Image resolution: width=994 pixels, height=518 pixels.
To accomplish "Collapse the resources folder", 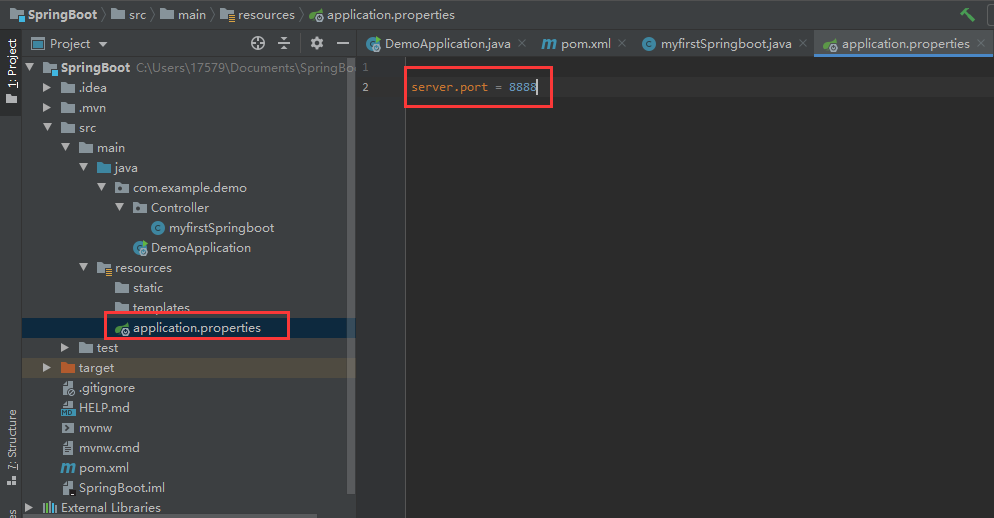I will 84,268.
